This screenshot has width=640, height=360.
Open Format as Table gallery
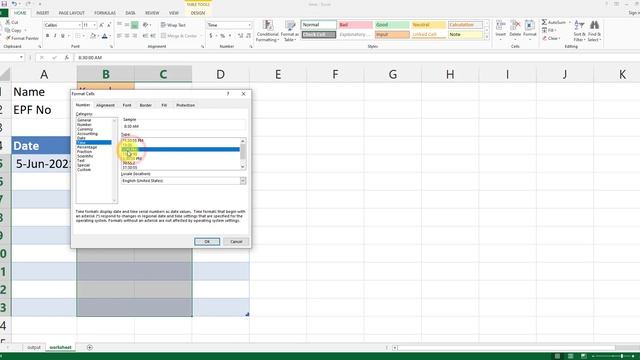pyautogui.click(x=290, y=31)
